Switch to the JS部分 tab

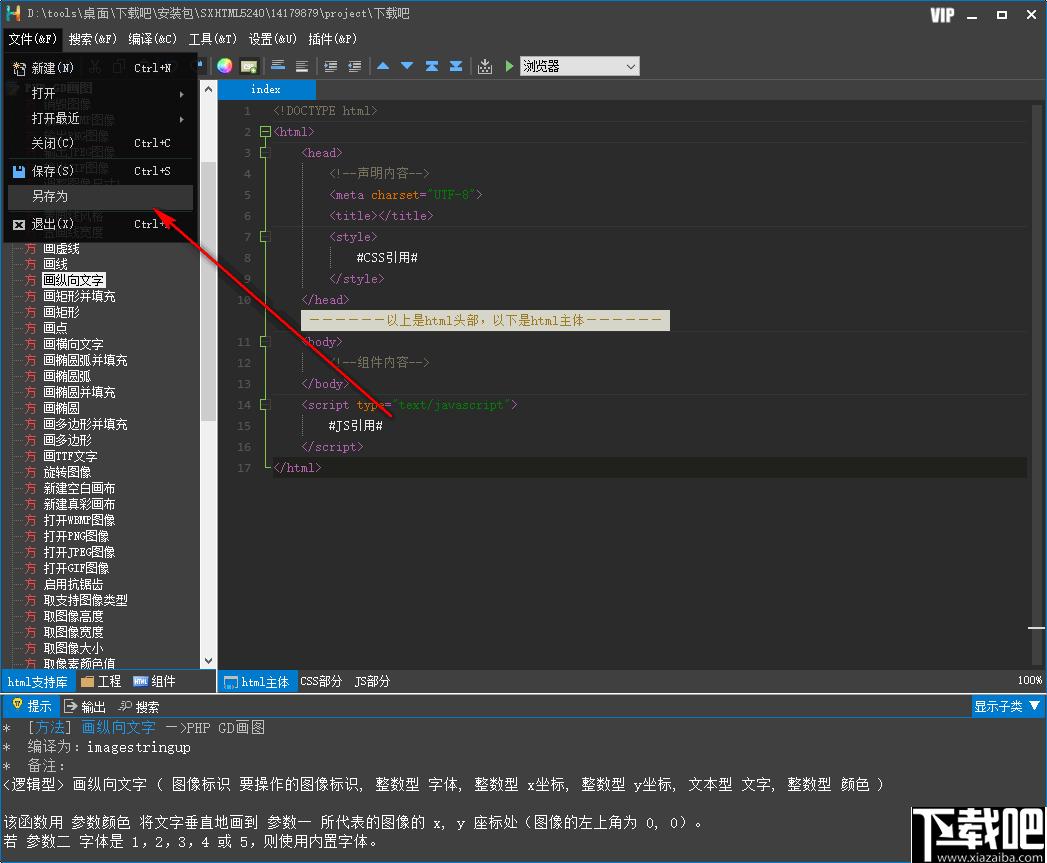(372, 681)
